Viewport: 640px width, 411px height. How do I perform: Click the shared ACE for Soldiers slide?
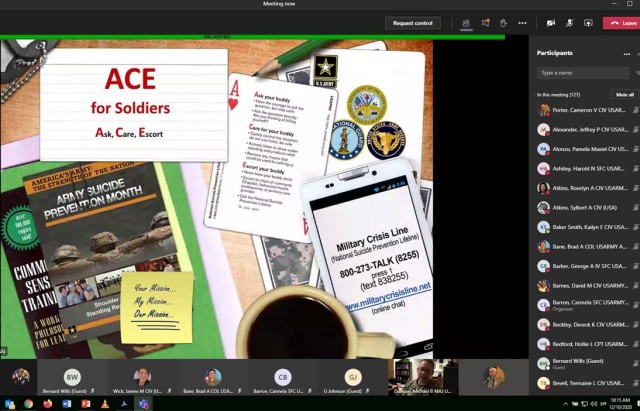pyautogui.click(x=216, y=199)
